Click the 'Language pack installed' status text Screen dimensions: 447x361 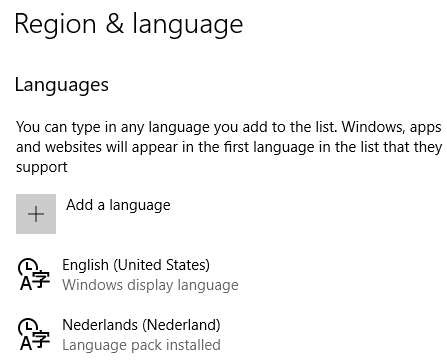[141, 345]
